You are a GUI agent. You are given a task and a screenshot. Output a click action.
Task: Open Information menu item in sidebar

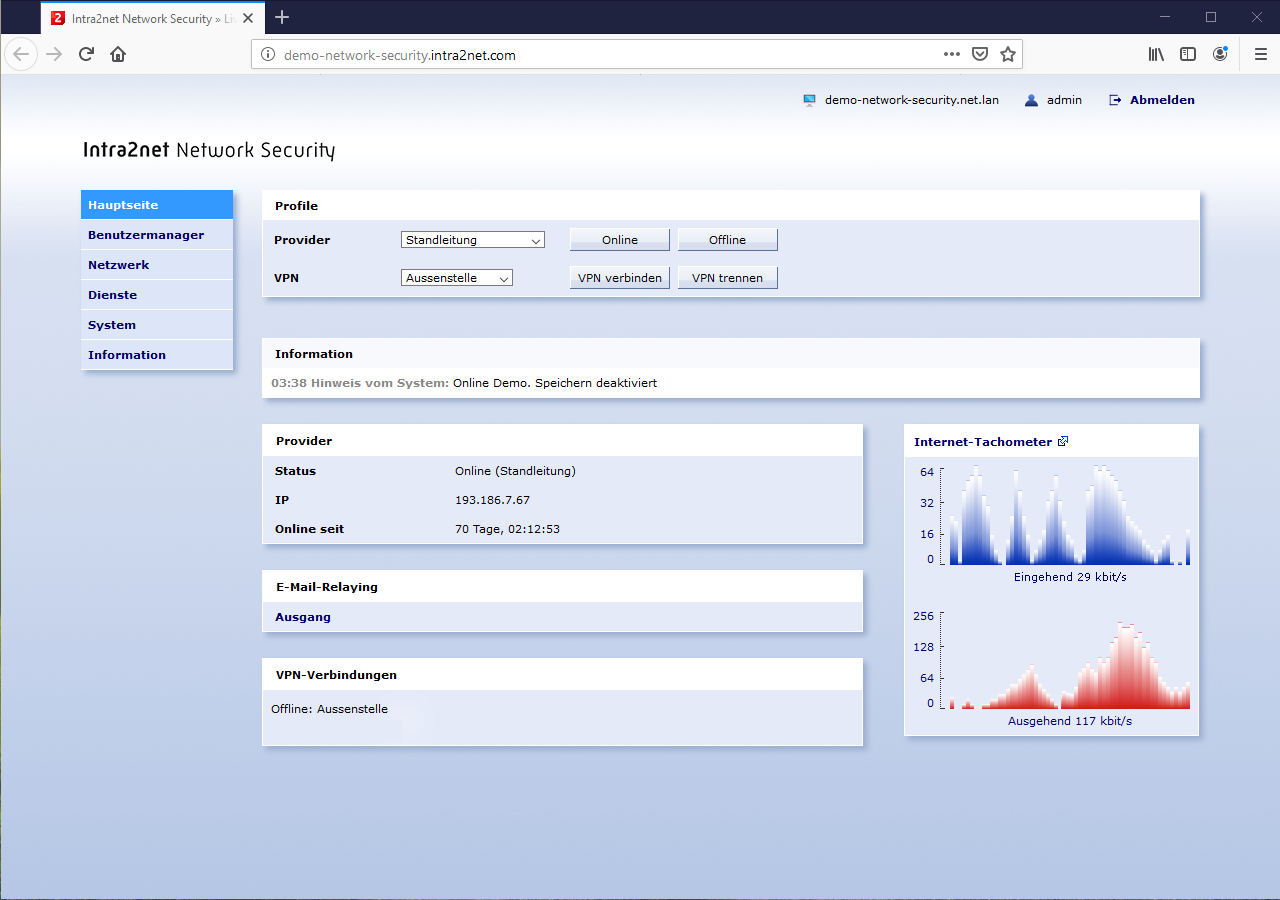[x=157, y=355]
